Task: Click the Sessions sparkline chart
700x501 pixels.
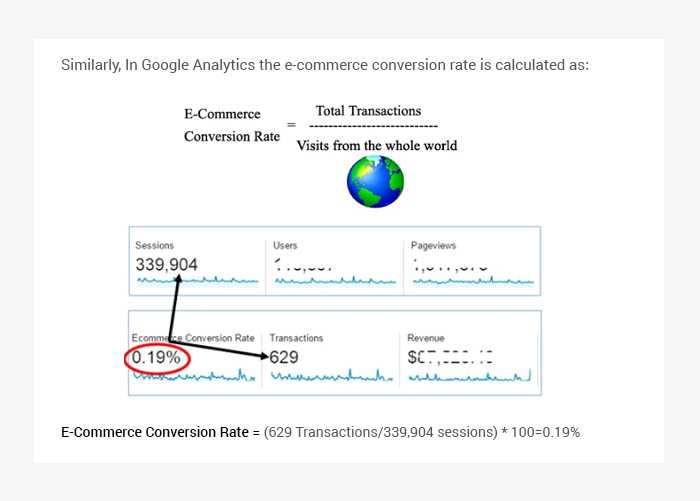Action: [x=196, y=282]
